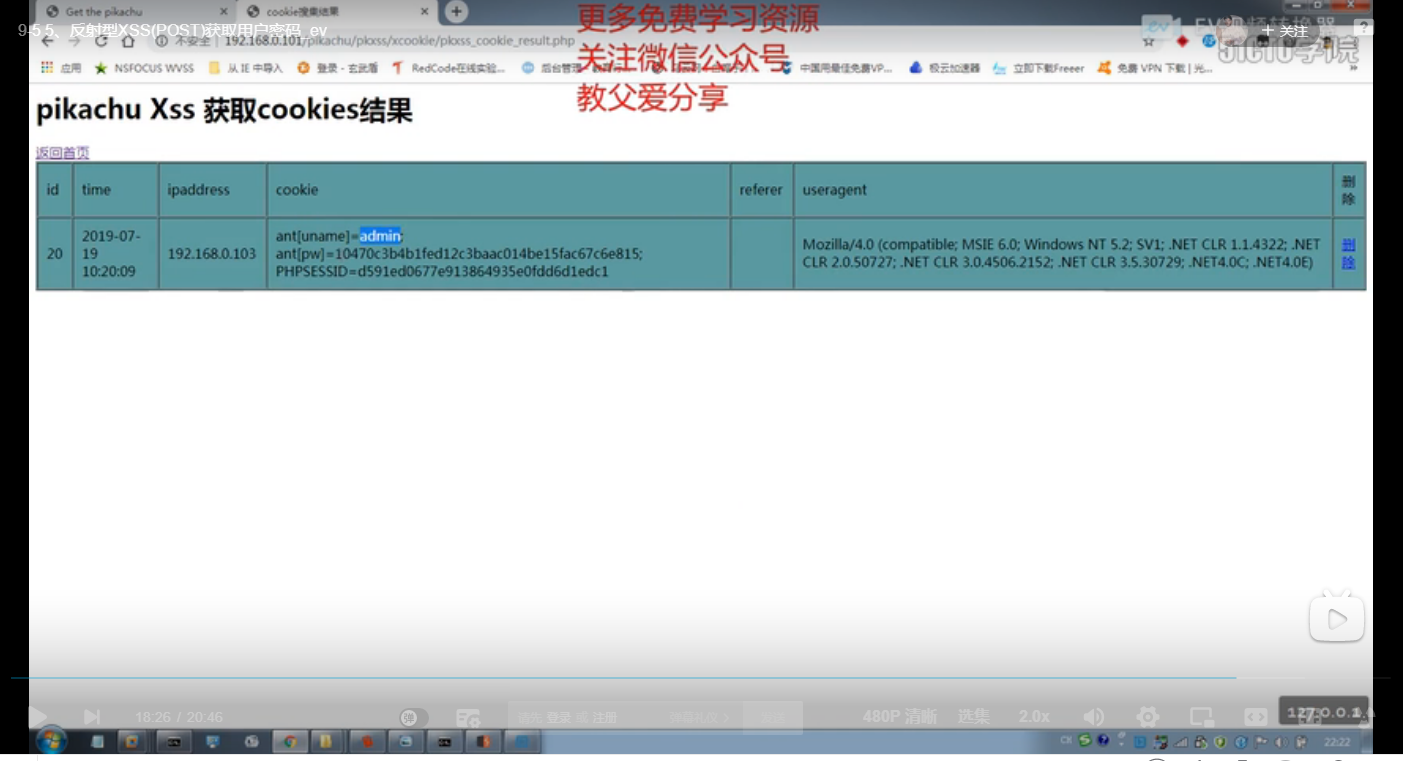
Task: Open the video player settings gear icon
Action: [1146, 716]
